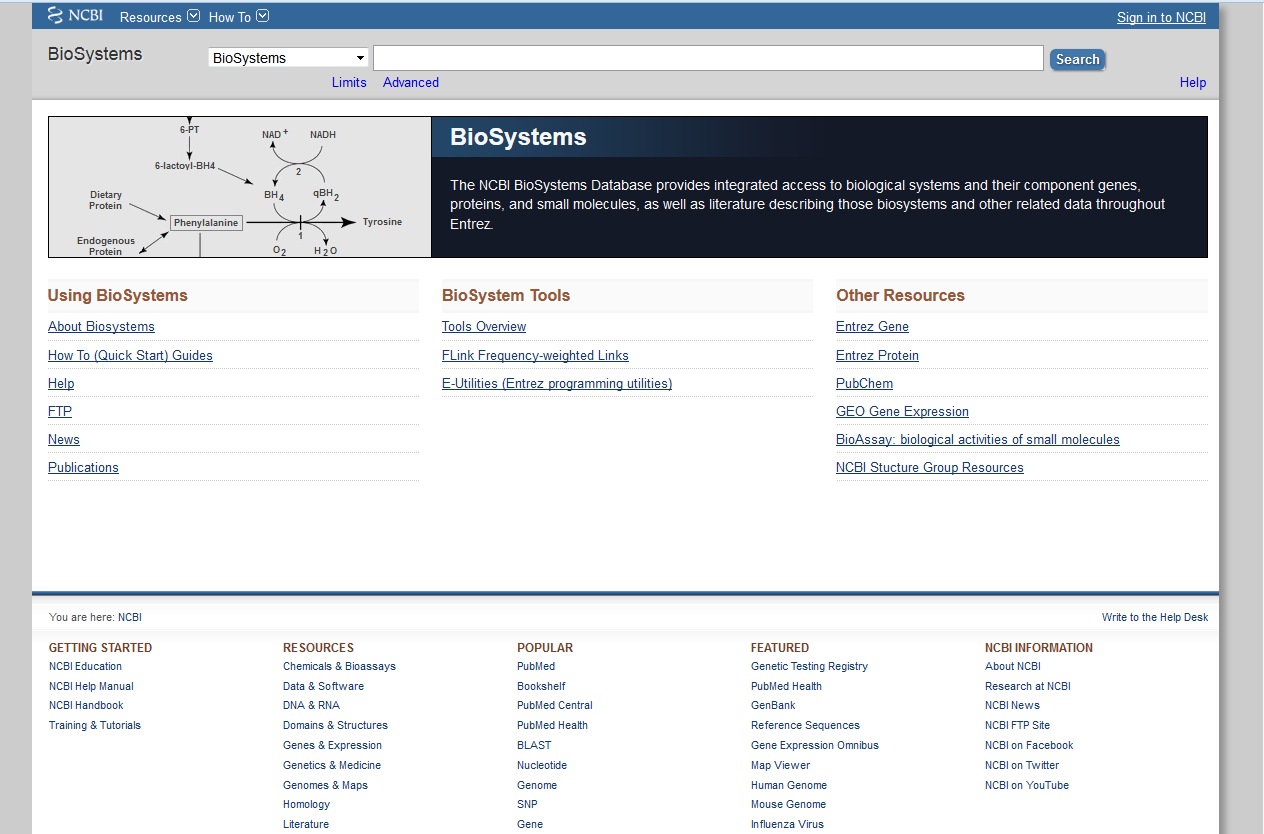The image size is (1264, 834).
Task: Open Homology footer link
Action: click(306, 804)
